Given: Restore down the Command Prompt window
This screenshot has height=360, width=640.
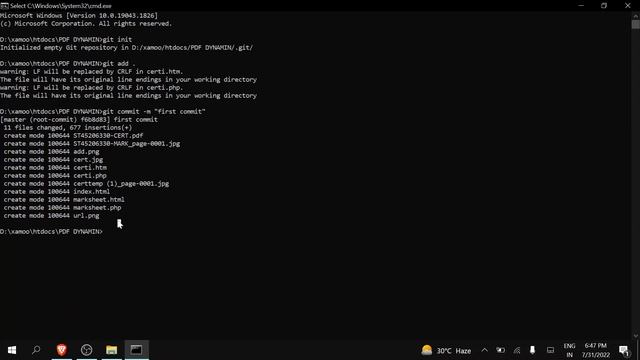Looking at the screenshot, I should 604,6.
